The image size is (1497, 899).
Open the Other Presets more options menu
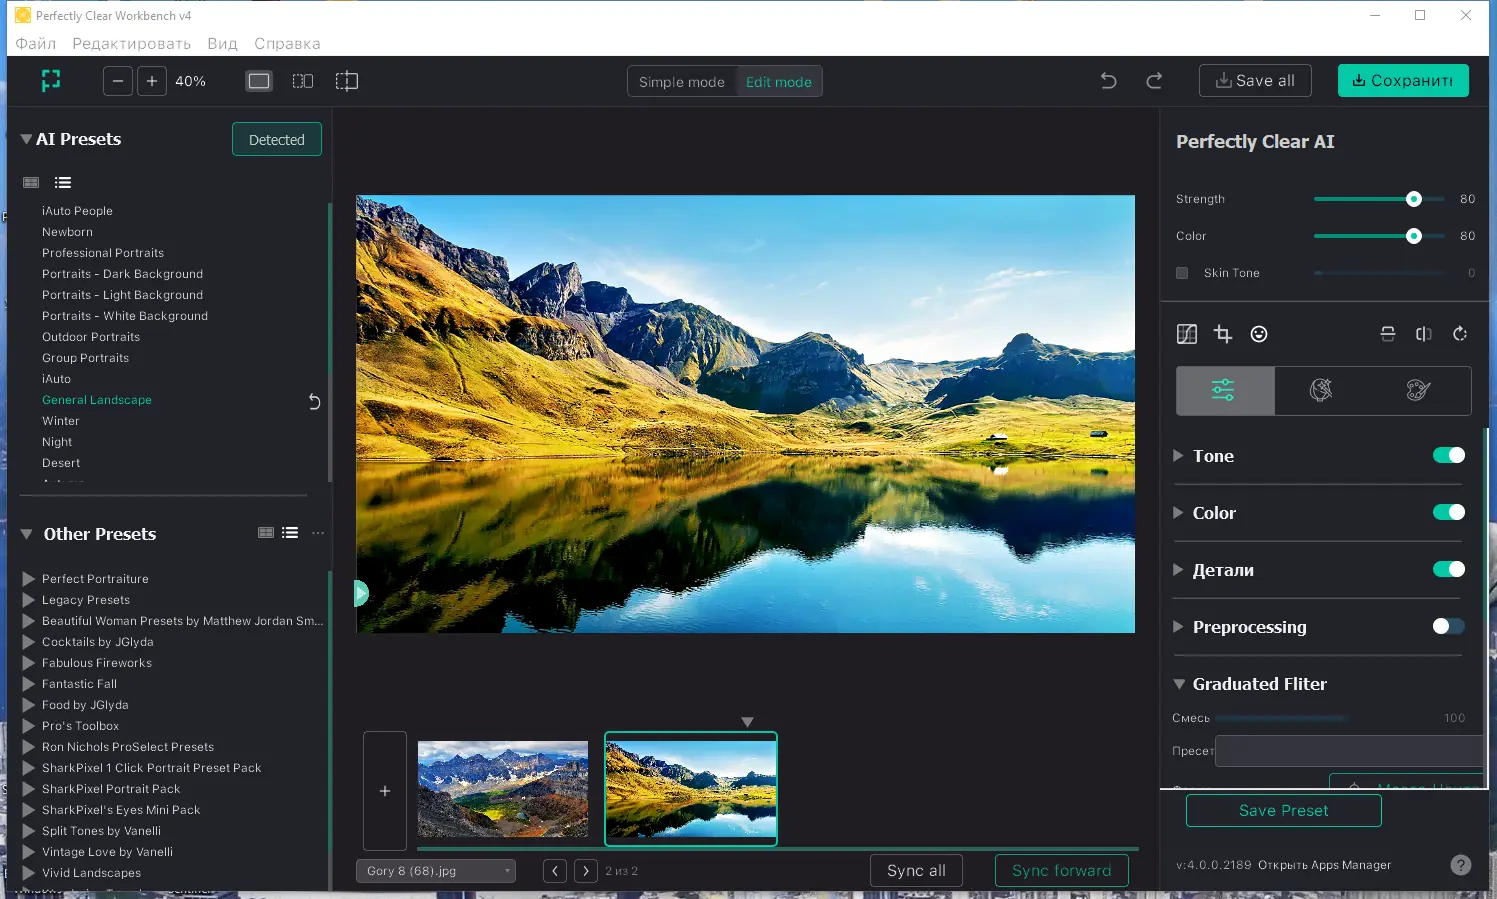318,533
